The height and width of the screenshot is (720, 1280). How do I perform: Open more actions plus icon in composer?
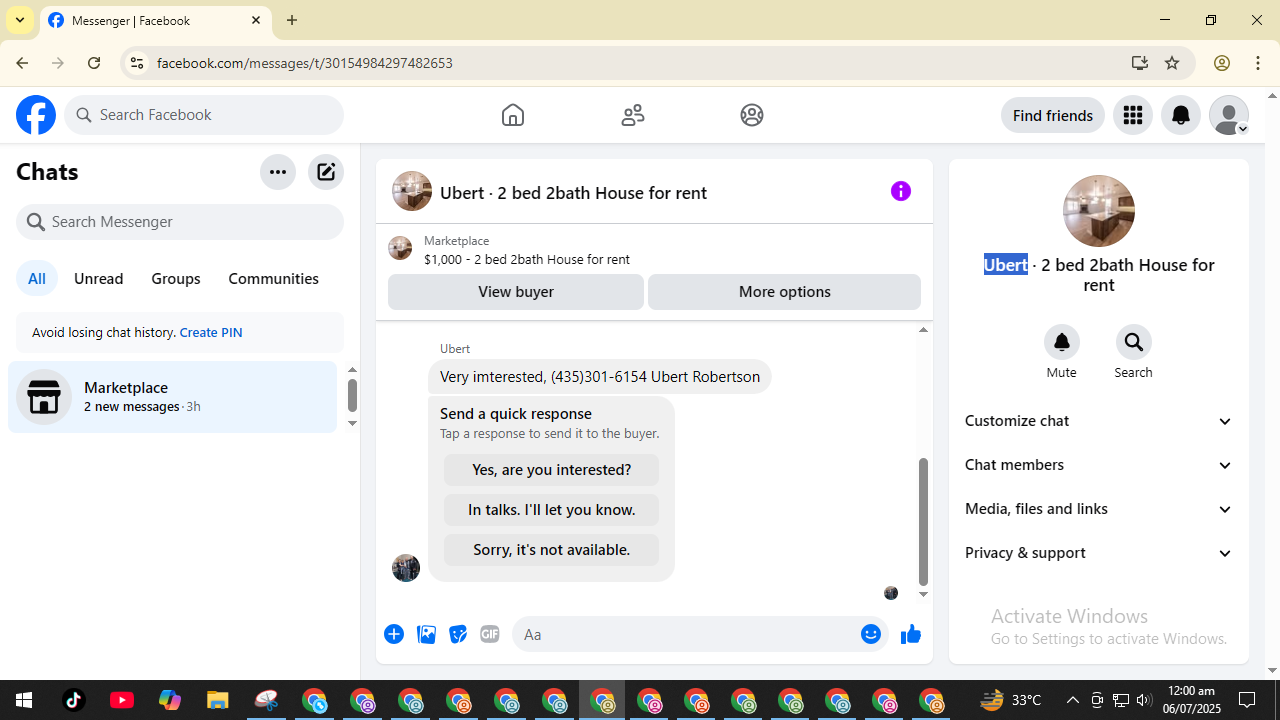pos(394,634)
